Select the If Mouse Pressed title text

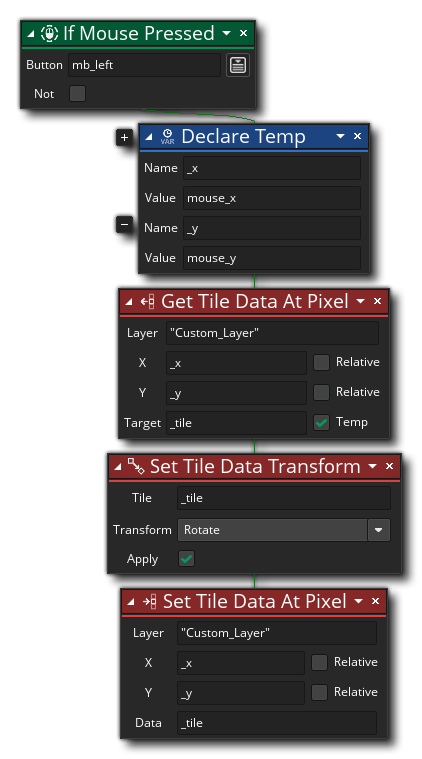(x=139, y=33)
